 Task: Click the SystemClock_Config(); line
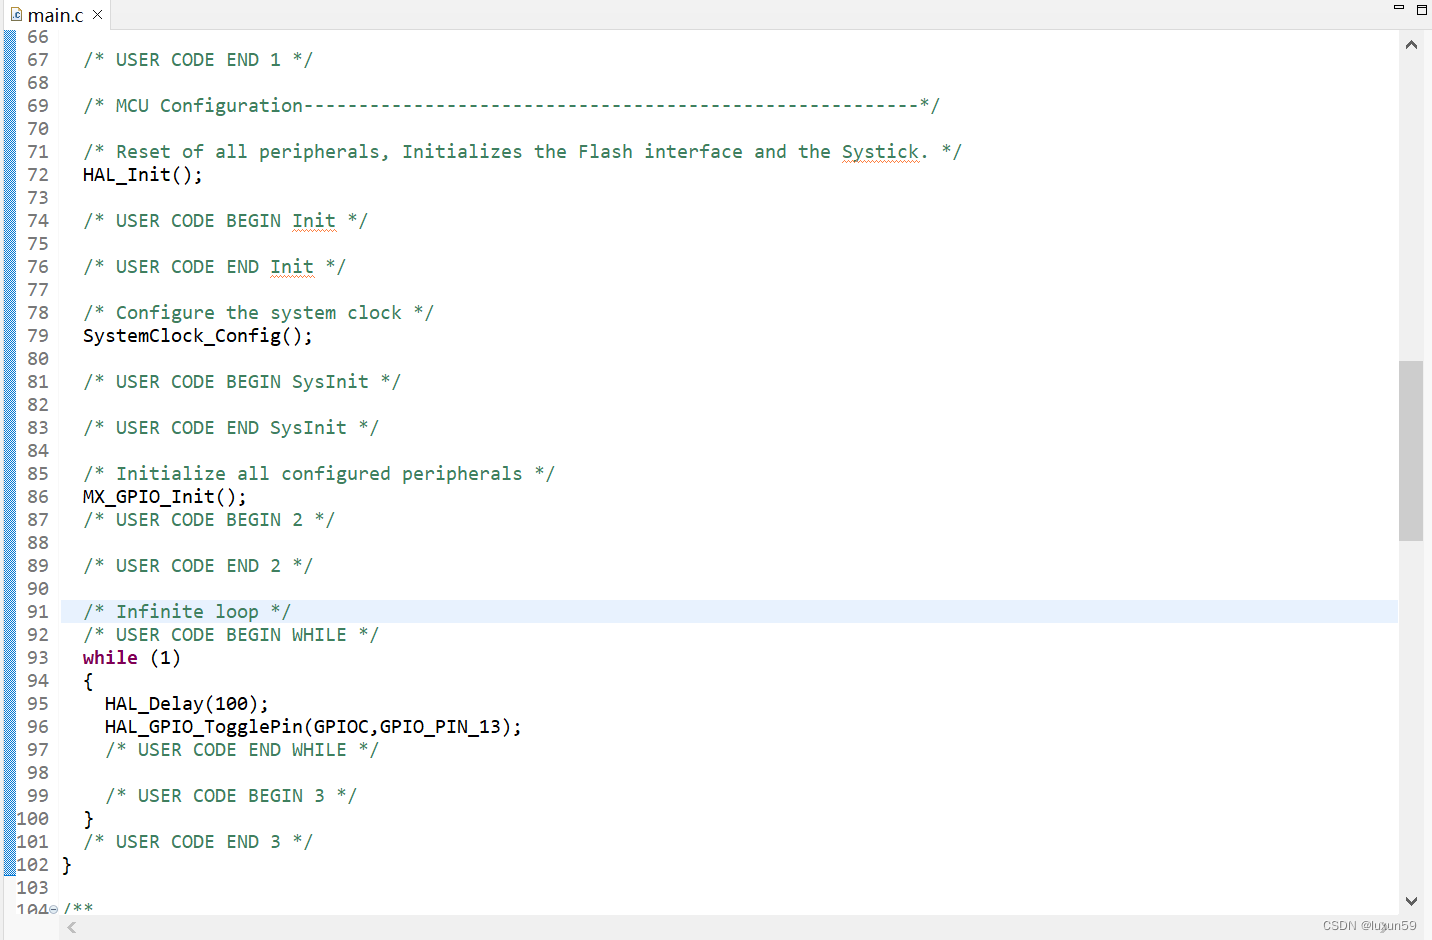198,336
